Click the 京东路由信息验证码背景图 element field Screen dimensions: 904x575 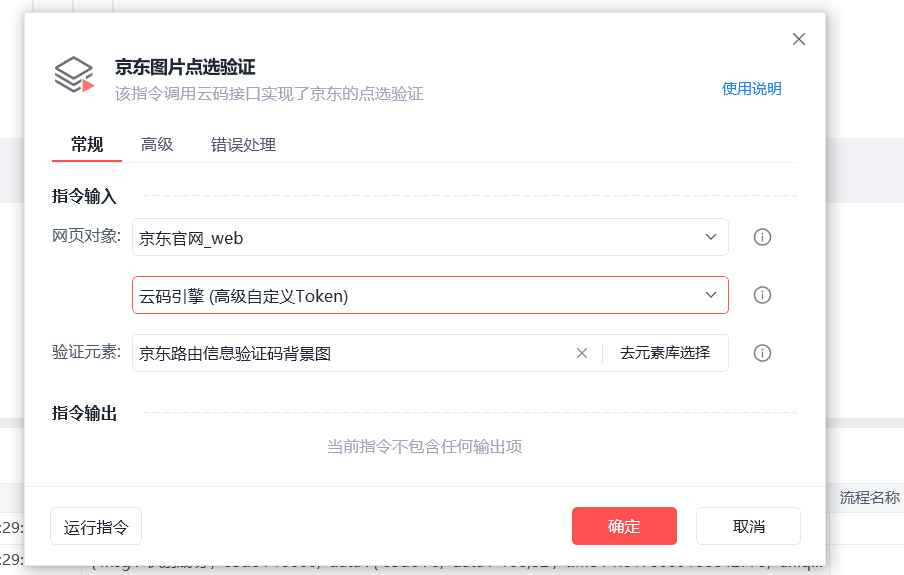pyautogui.click(x=352, y=353)
